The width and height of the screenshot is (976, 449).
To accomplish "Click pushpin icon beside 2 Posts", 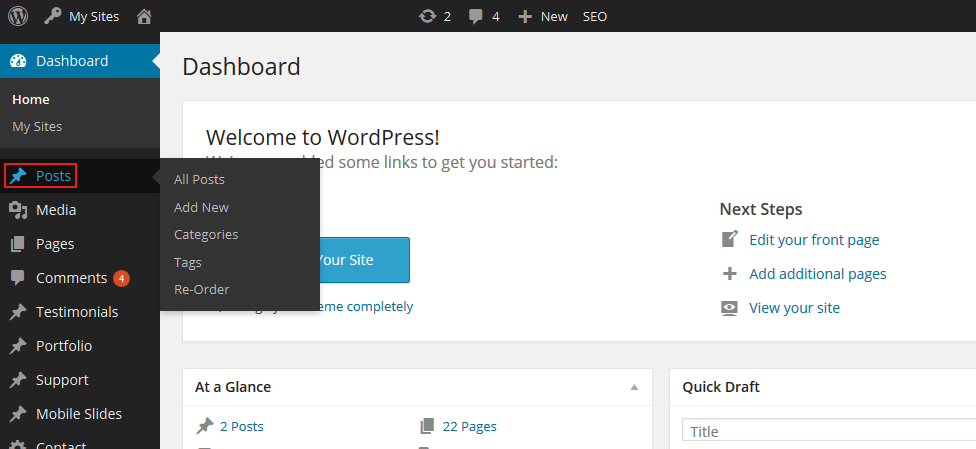I will [x=205, y=426].
